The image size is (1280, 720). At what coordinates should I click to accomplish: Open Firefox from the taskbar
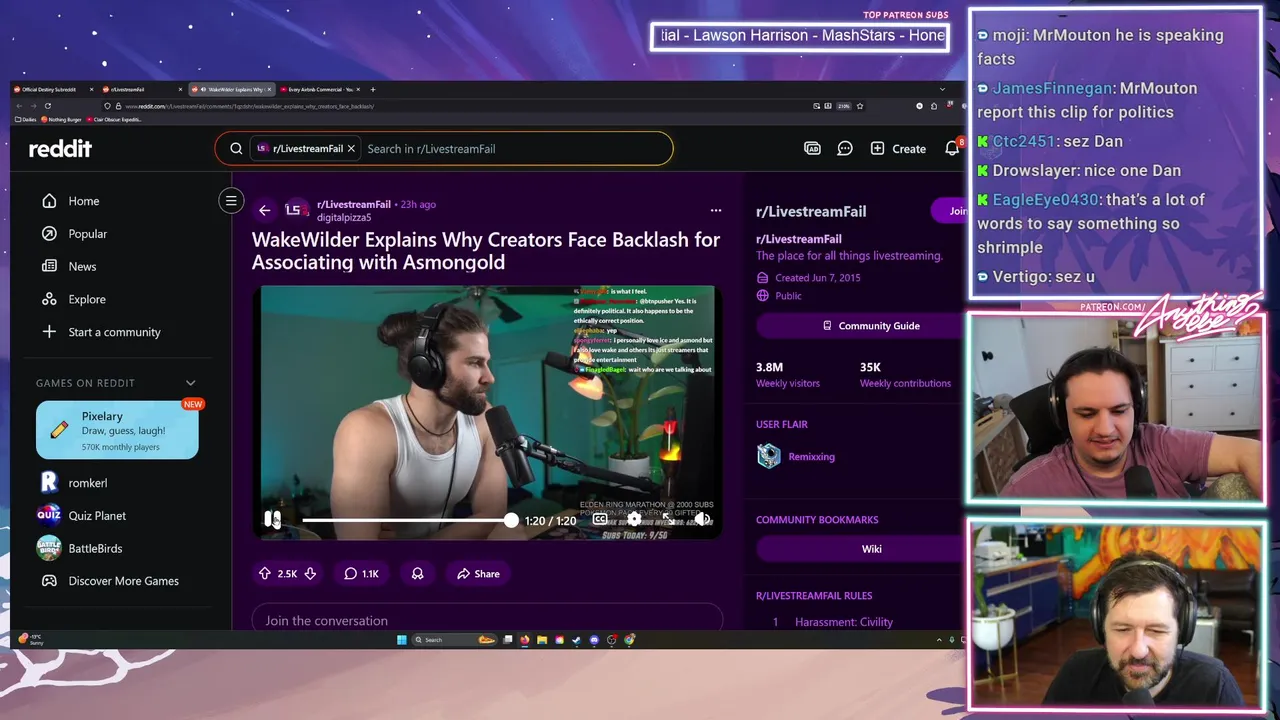tap(525, 640)
